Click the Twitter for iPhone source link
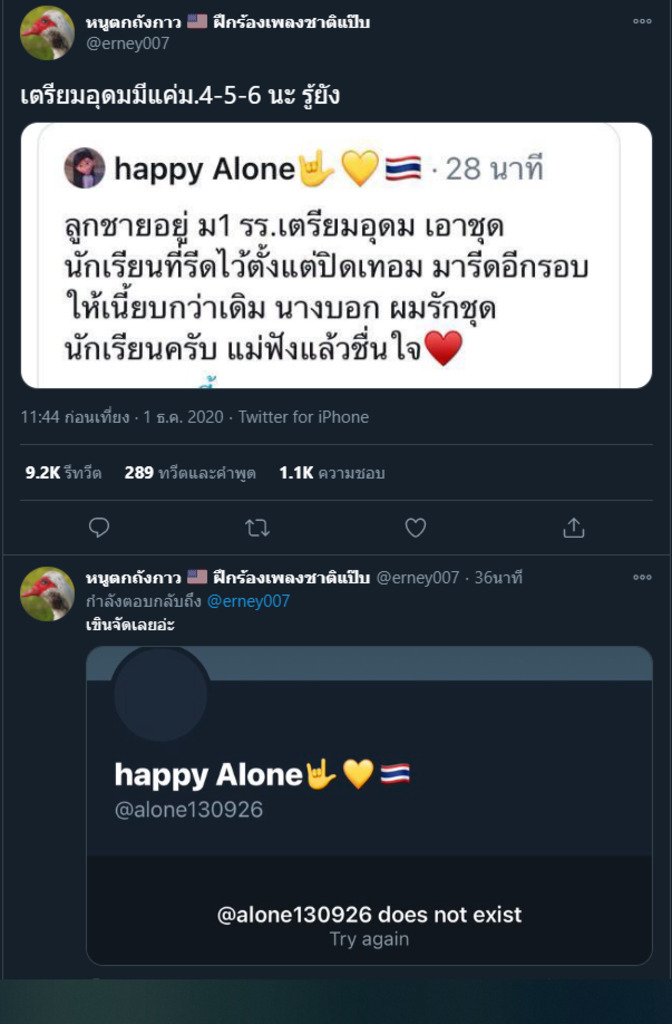The image size is (672, 1024). tap(304, 417)
